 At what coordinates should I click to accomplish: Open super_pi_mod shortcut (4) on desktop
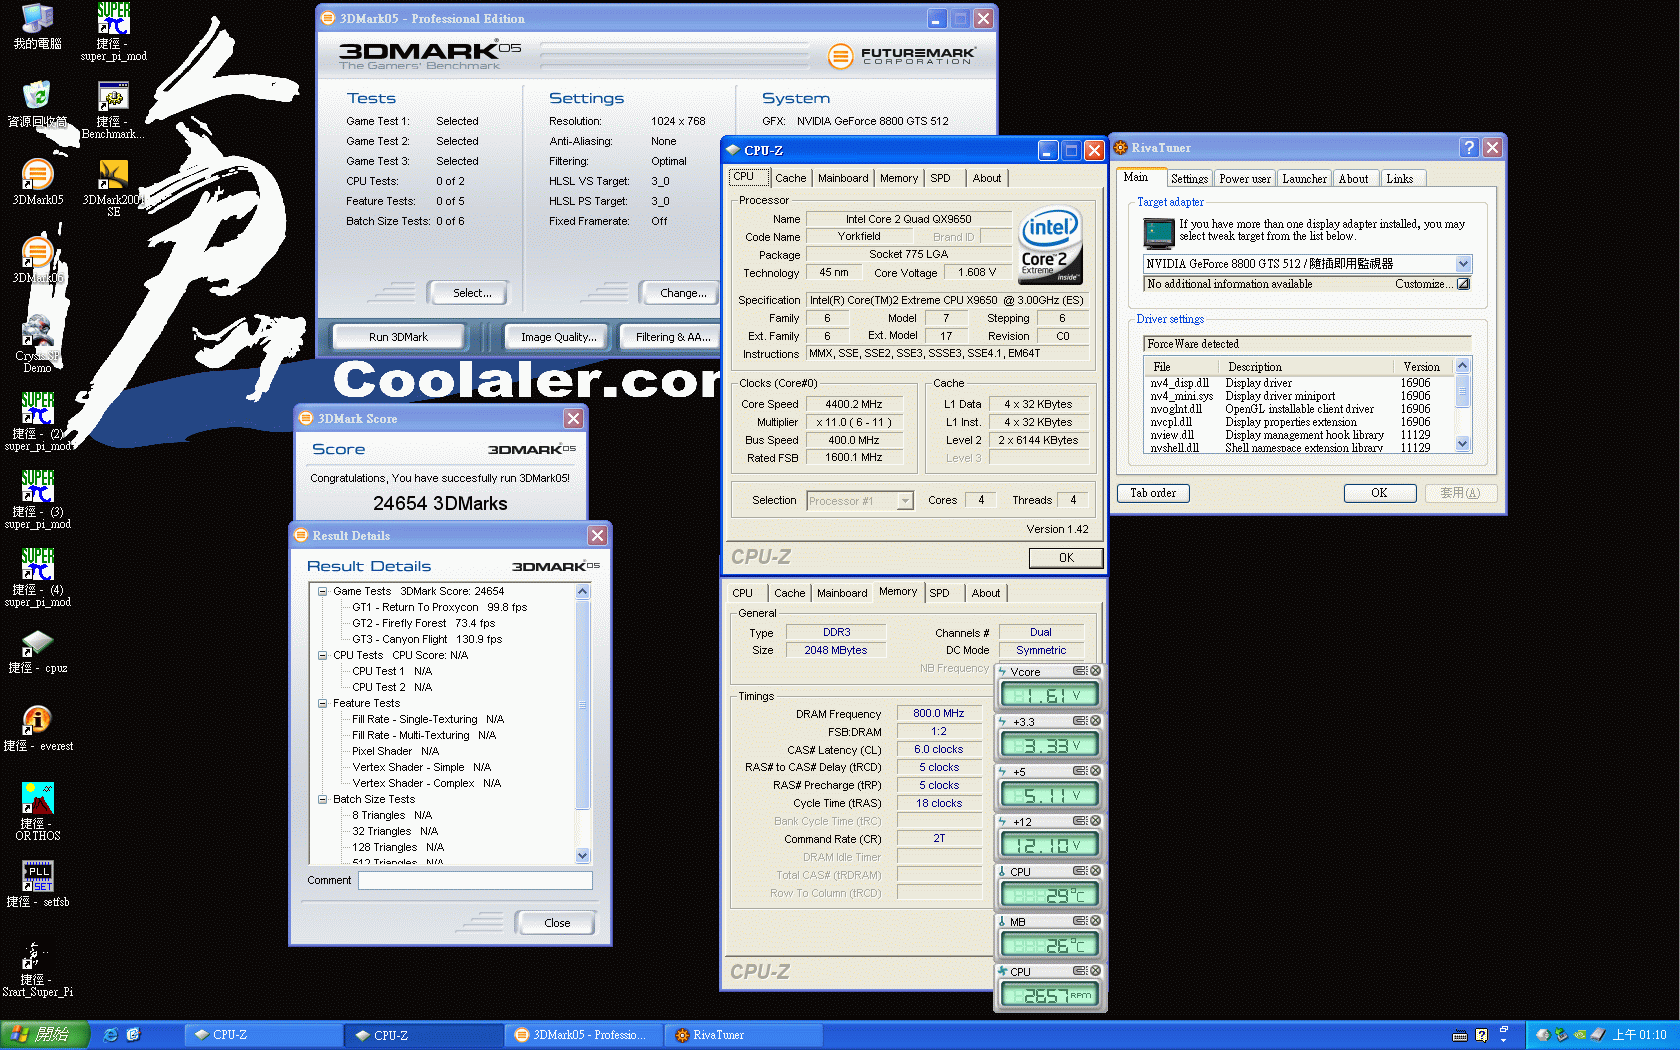[37, 577]
